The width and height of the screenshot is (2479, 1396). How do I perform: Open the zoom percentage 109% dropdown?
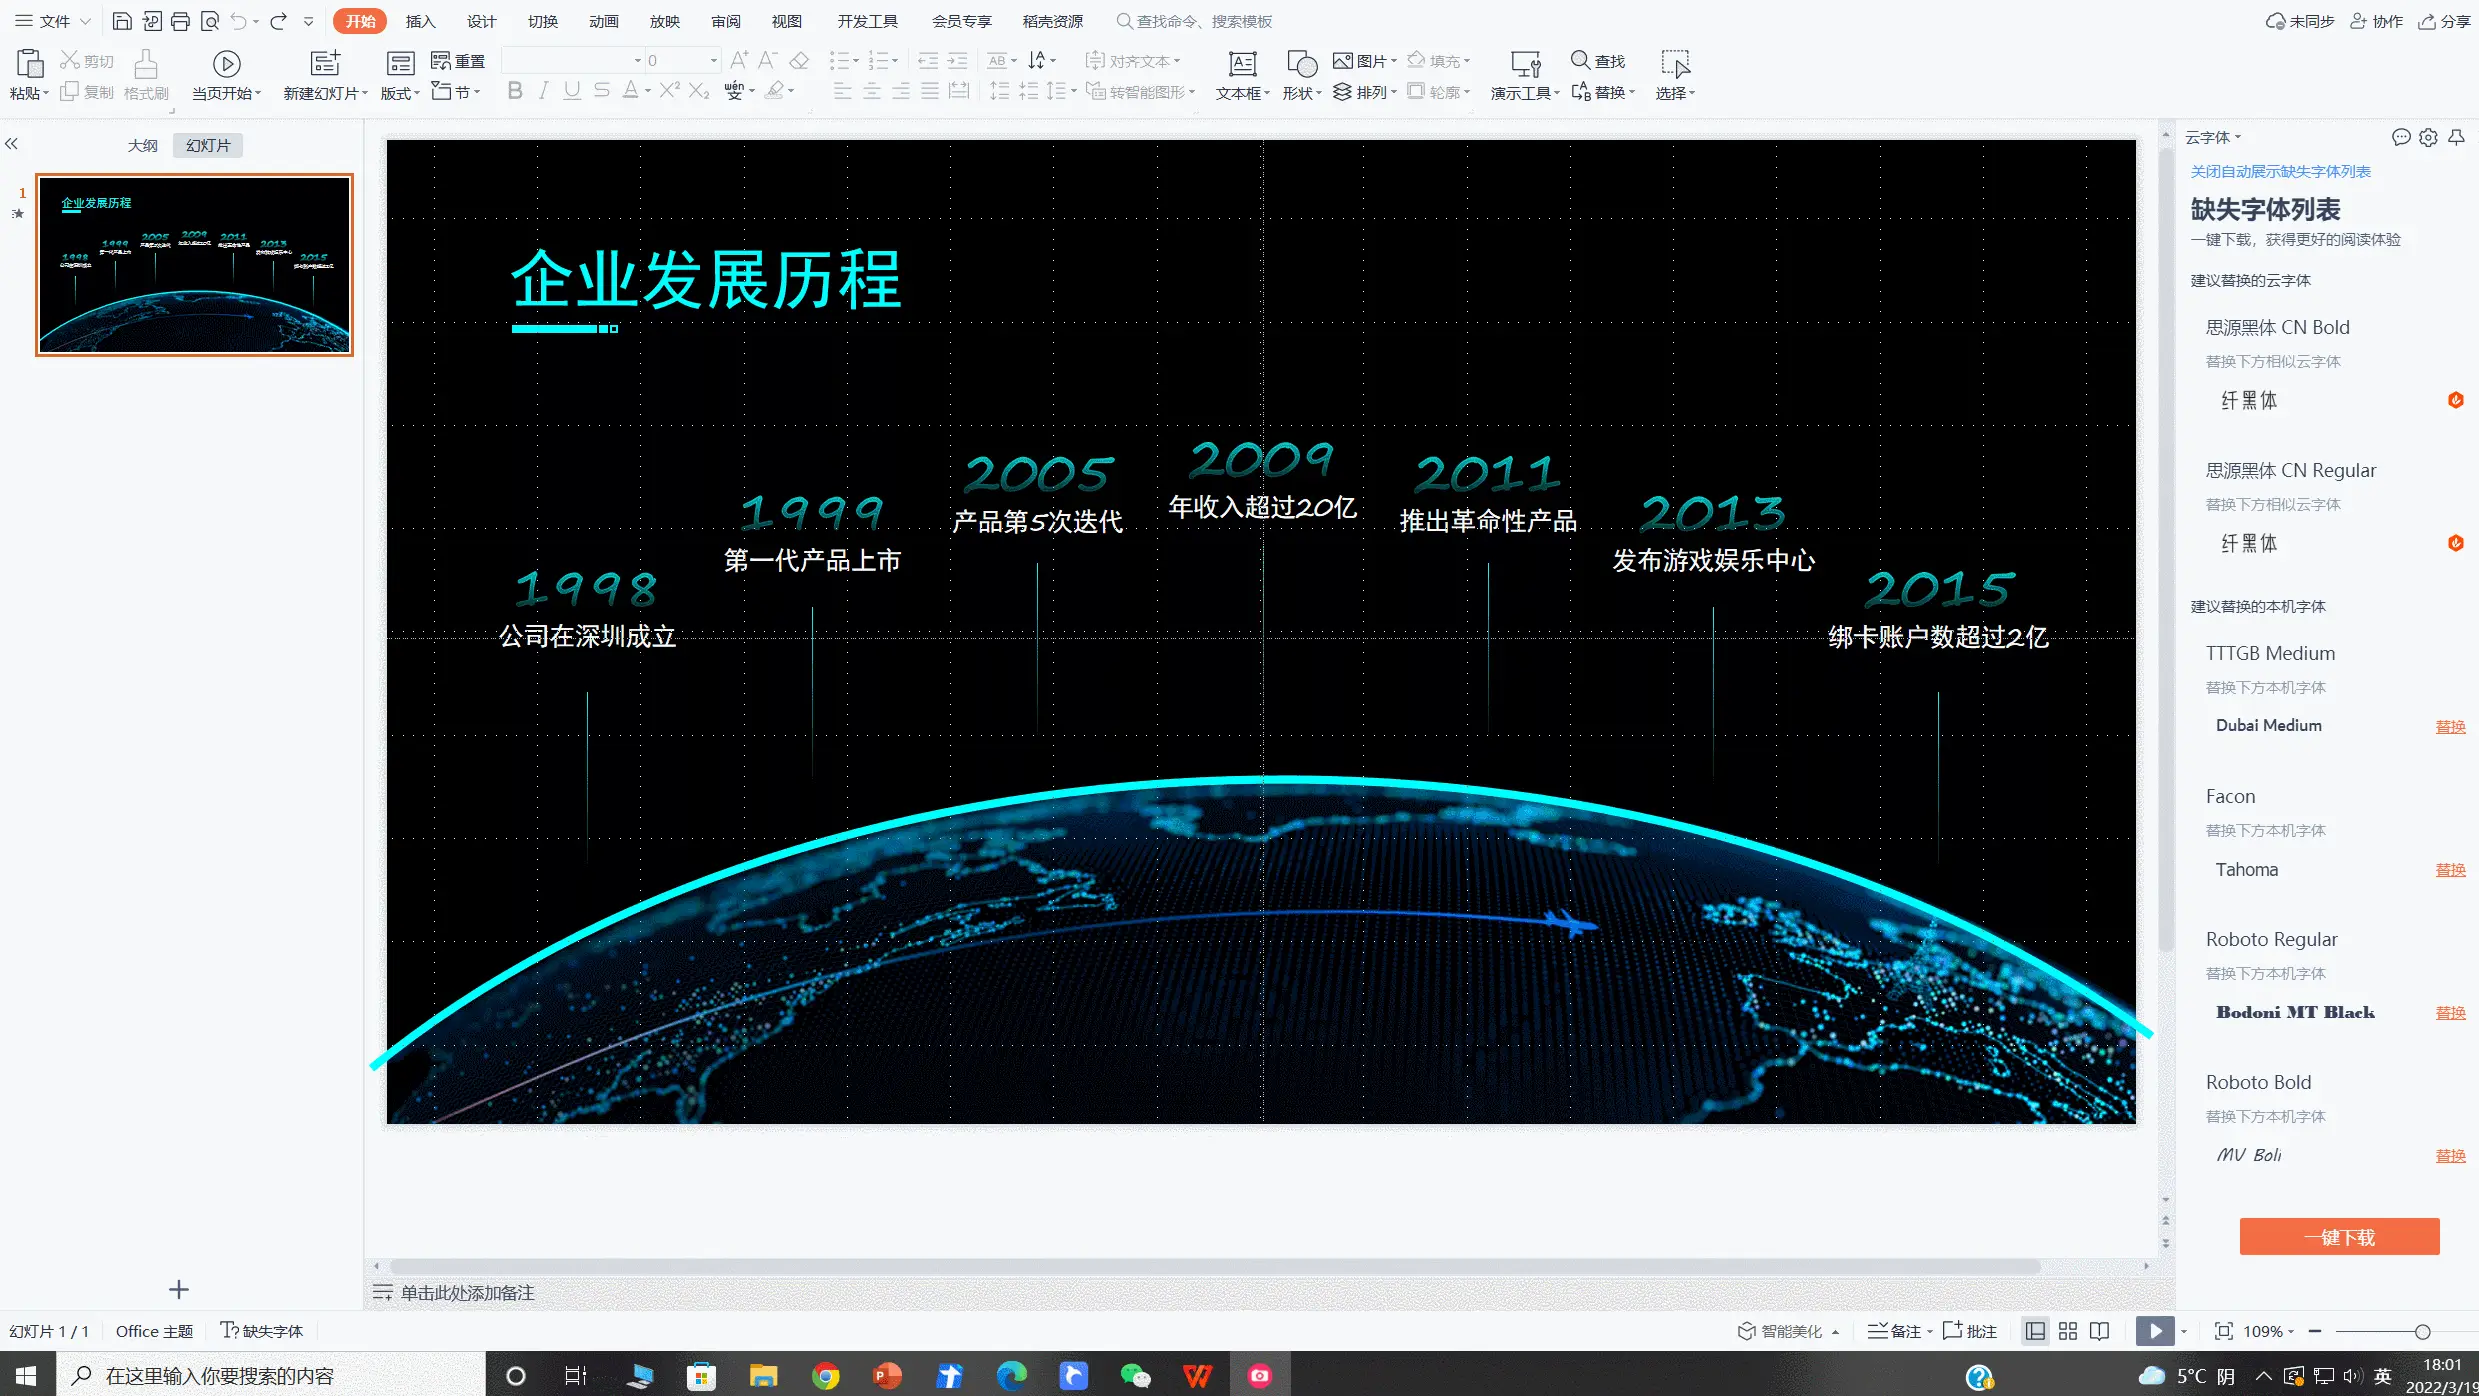[x=2268, y=1331]
